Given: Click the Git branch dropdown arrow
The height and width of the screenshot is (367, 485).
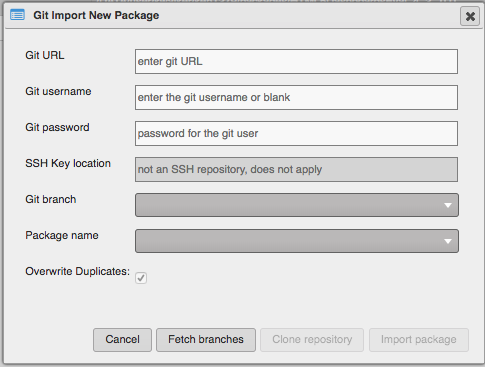Looking at the screenshot, I should 448,205.
